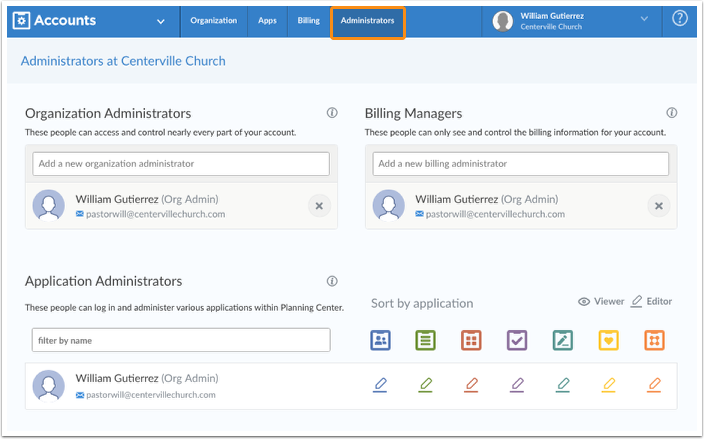Viewport: 704px width, 439px height.
Task: Sort by the yellow heart app icon
Action: (608, 340)
